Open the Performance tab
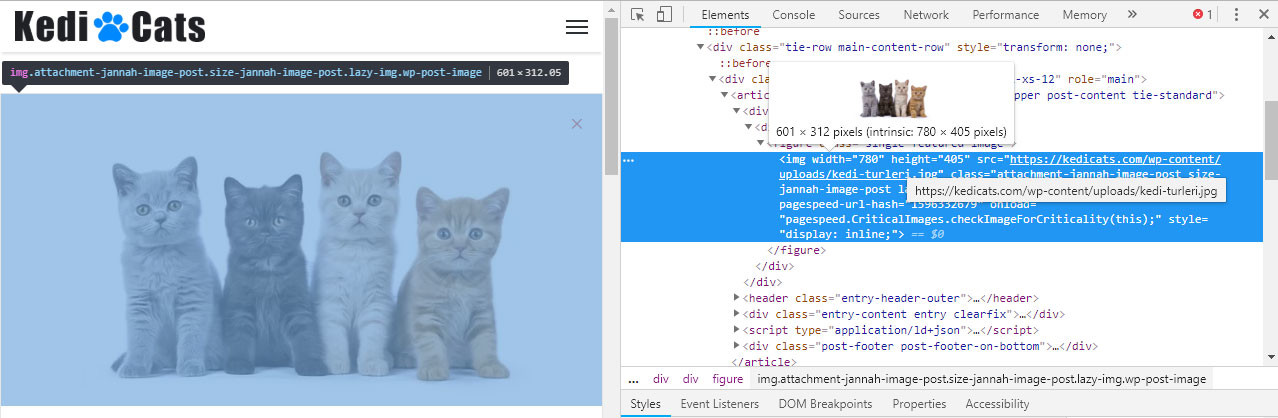This screenshot has width=1278, height=418. (x=1006, y=14)
